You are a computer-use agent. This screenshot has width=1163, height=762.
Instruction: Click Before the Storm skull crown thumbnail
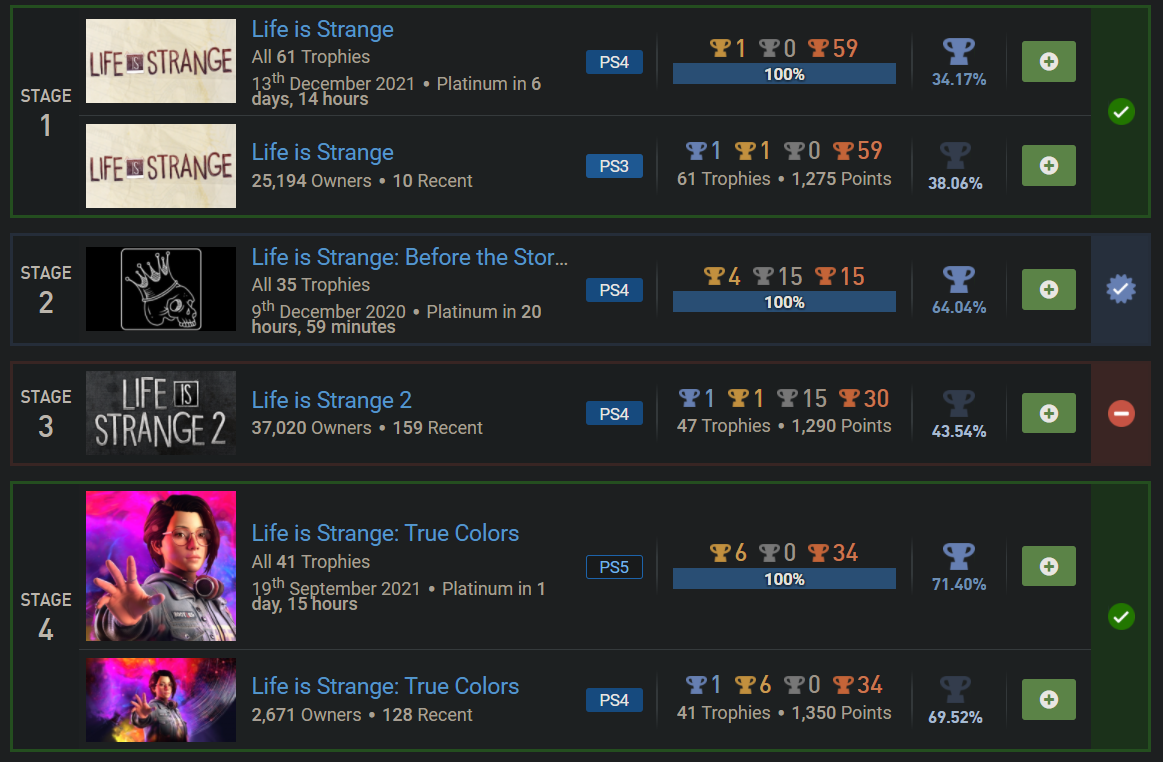tap(161, 289)
